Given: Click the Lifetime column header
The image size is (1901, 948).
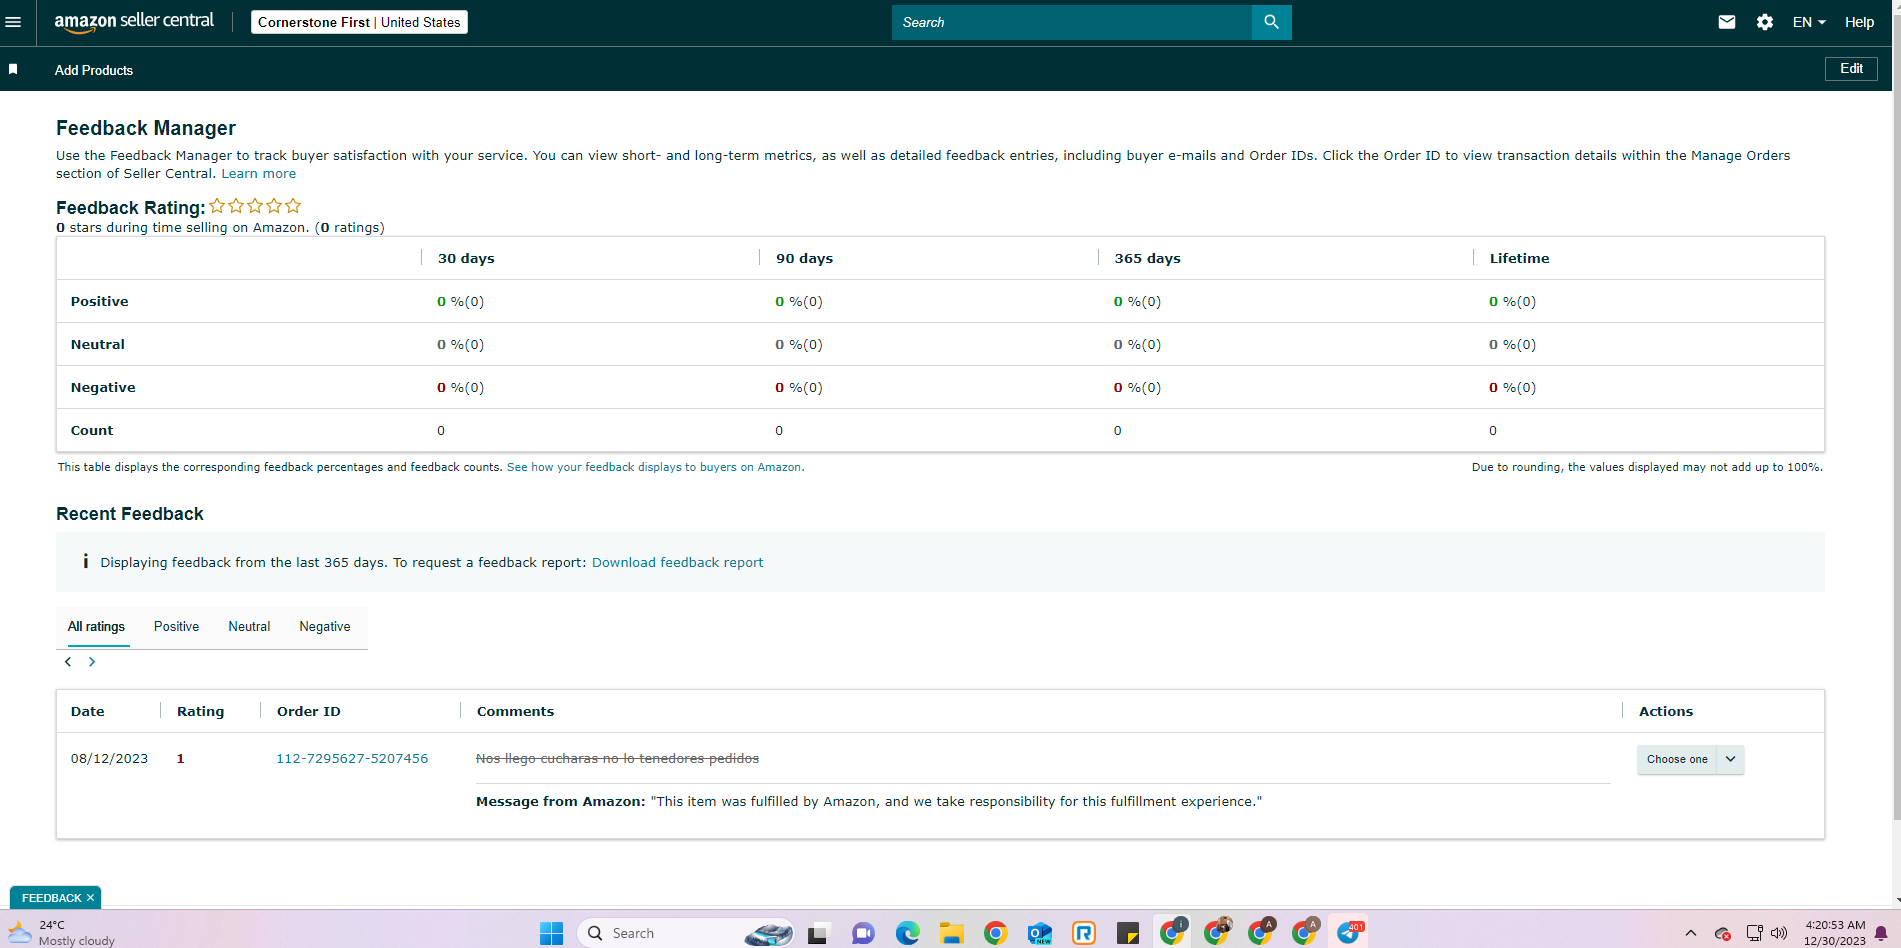Looking at the screenshot, I should click(x=1519, y=258).
